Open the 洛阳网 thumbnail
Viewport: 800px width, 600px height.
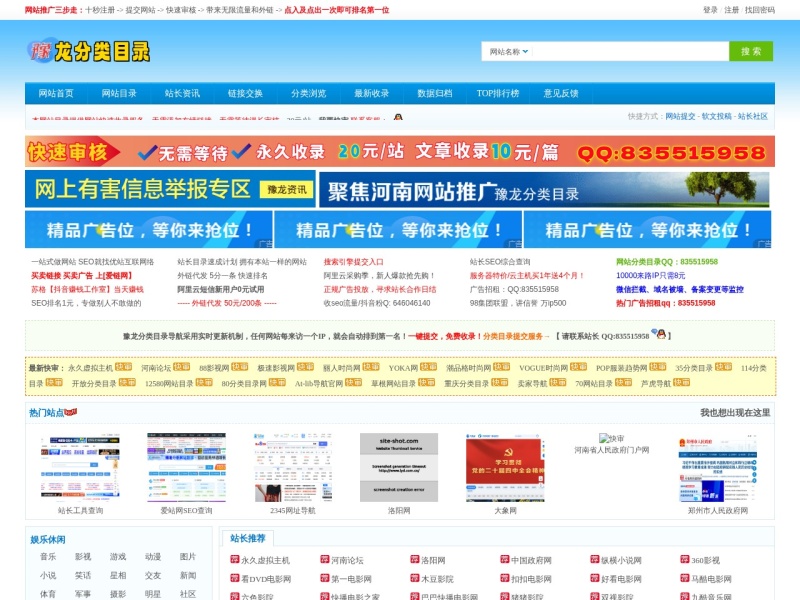398,467
